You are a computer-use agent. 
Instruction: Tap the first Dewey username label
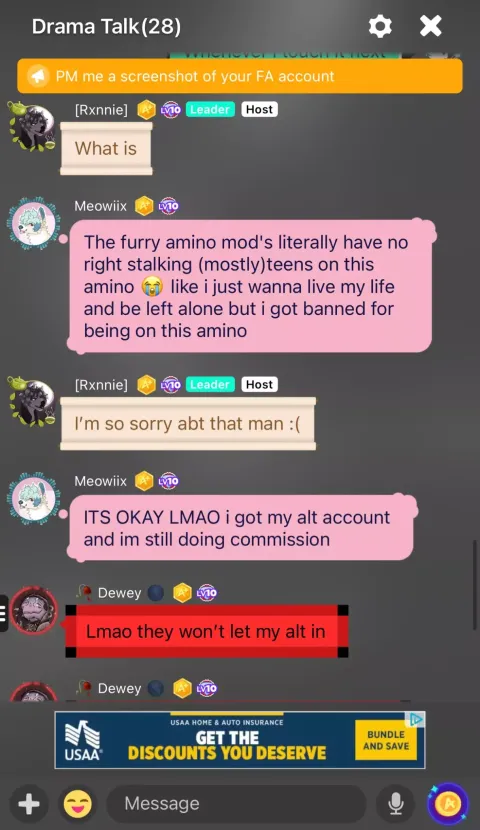[120, 593]
